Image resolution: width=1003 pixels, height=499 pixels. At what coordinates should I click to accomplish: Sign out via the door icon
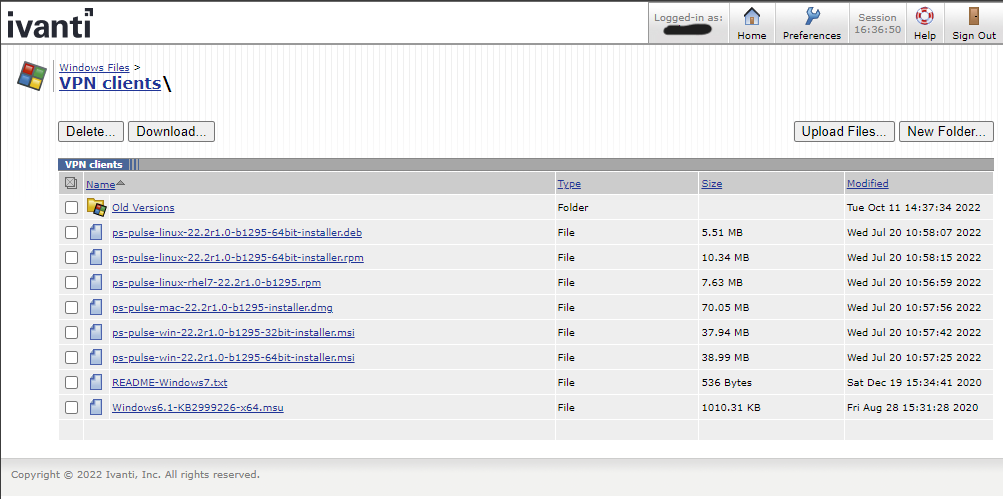(x=974, y=16)
